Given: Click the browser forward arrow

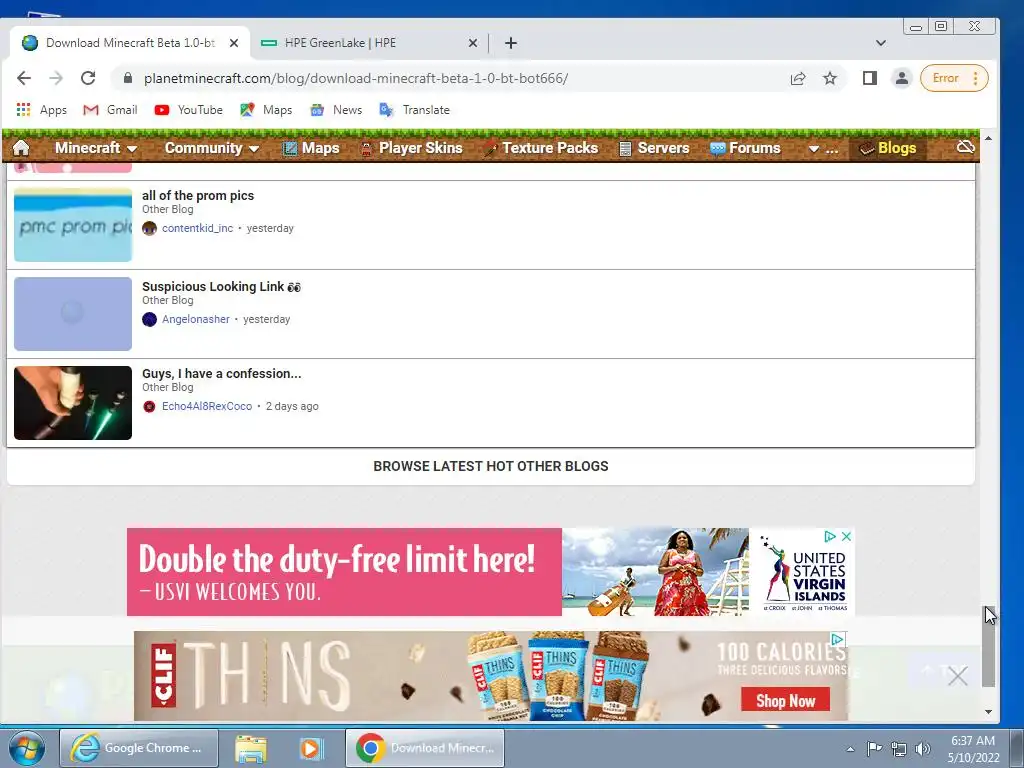Looking at the screenshot, I should point(56,78).
